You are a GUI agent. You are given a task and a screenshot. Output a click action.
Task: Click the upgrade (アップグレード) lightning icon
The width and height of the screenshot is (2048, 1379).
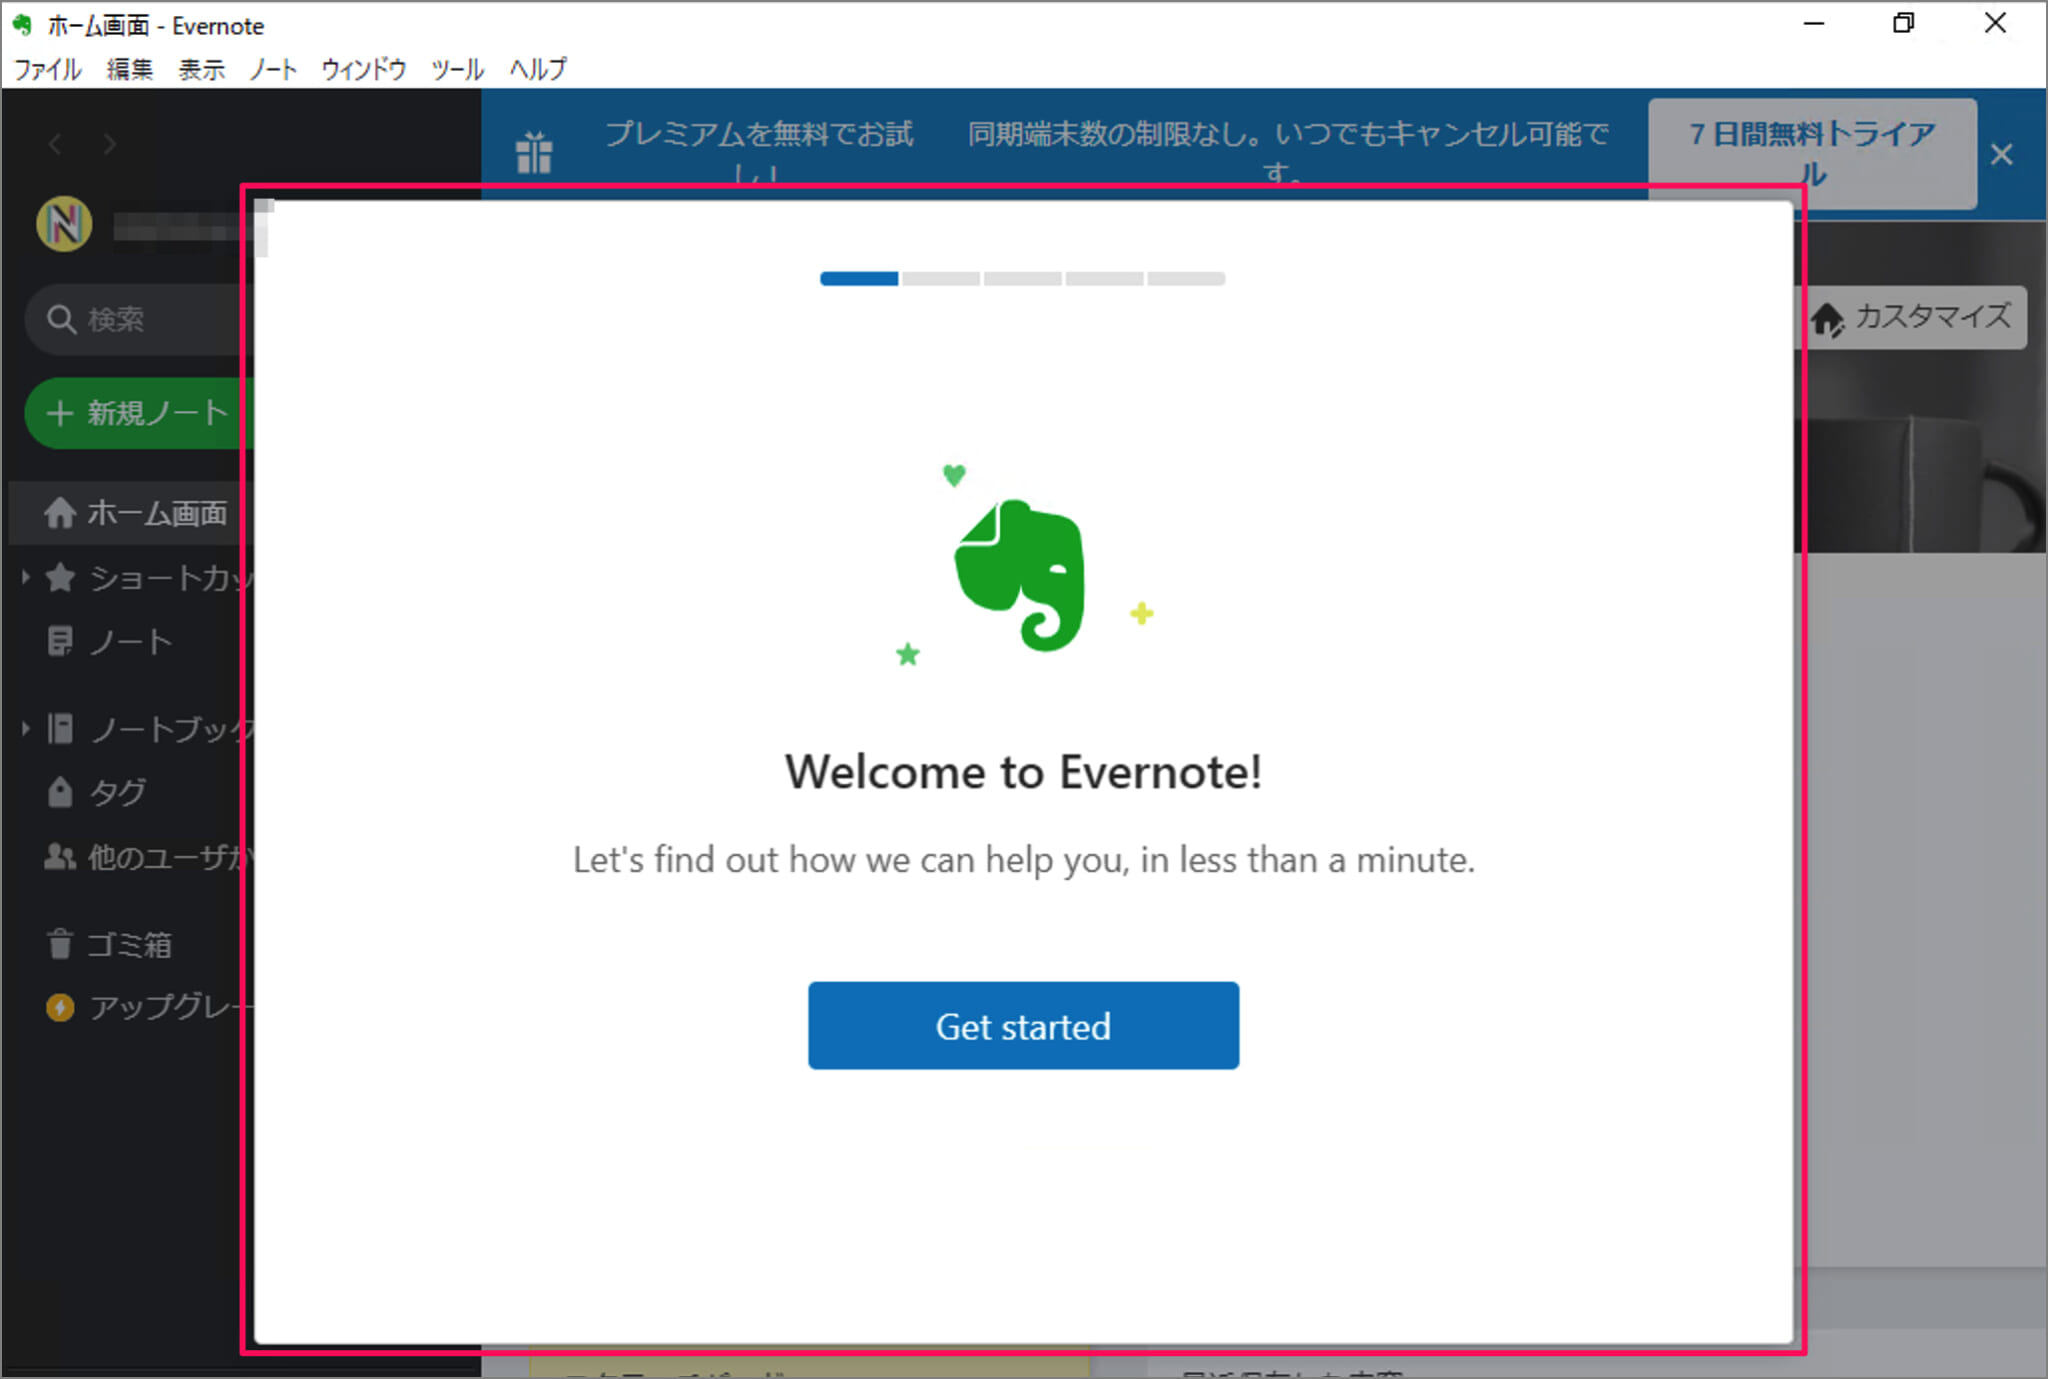click(x=60, y=1008)
